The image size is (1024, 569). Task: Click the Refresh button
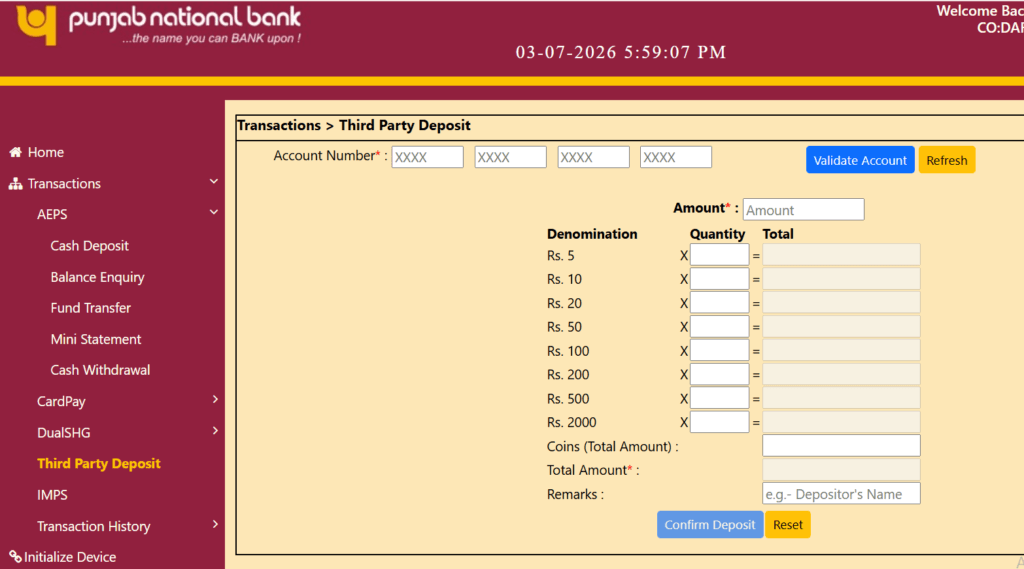click(x=946, y=160)
